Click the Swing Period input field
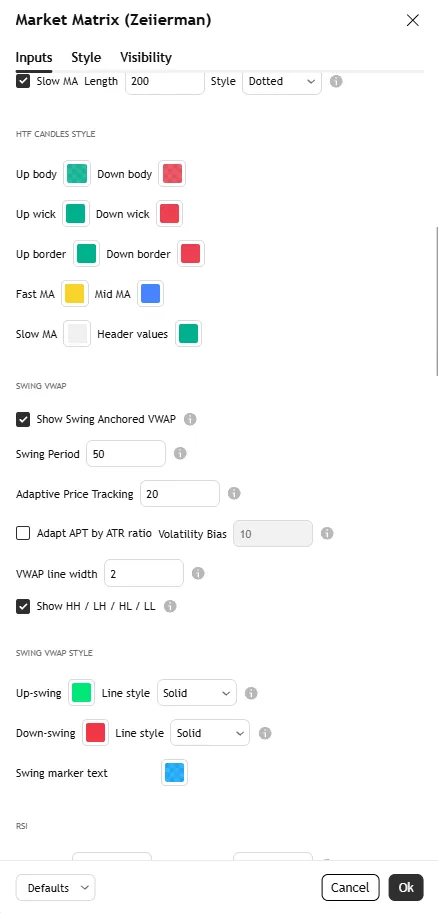The image size is (438, 913). click(126, 454)
